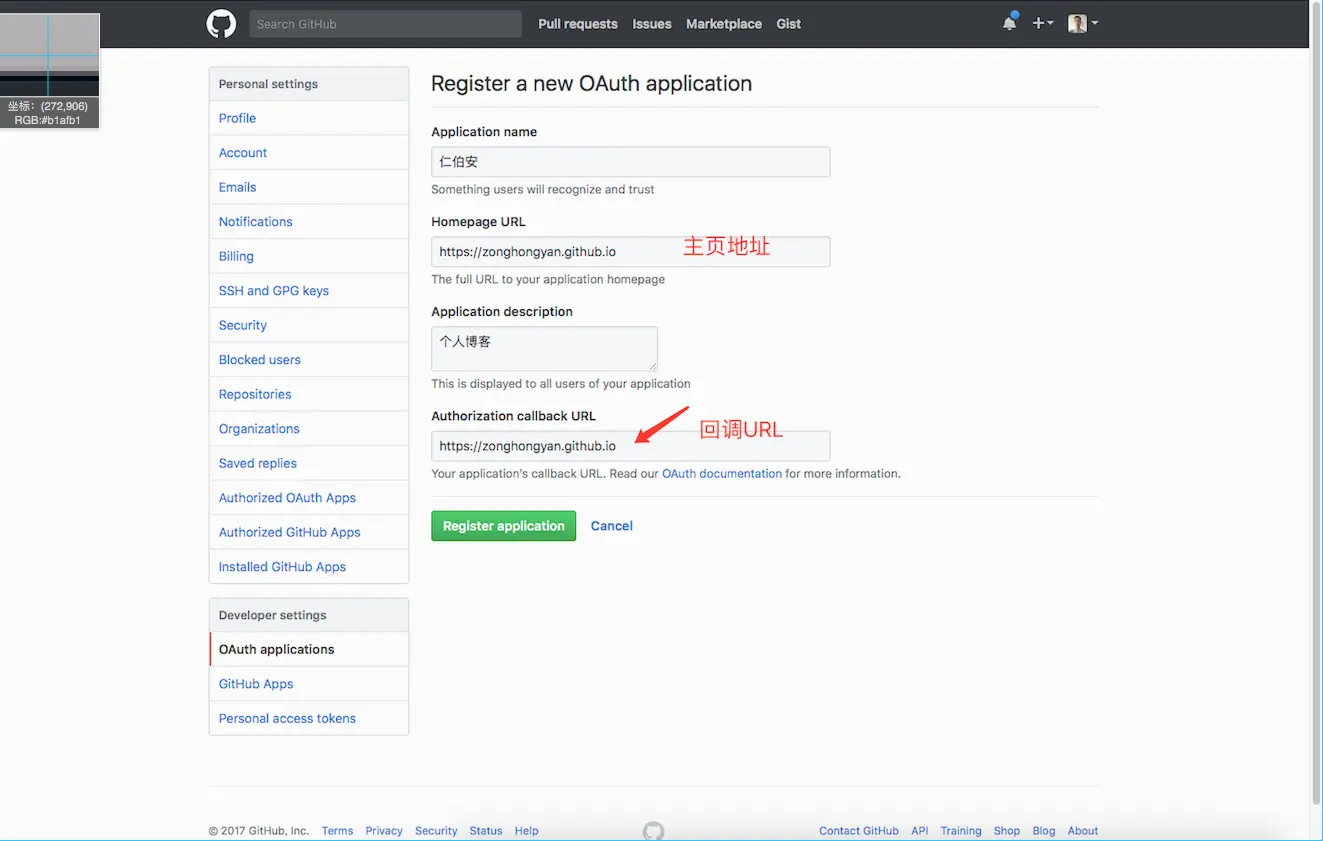The height and width of the screenshot is (841, 1323).
Task: Open Training footer link
Action: (x=961, y=831)
